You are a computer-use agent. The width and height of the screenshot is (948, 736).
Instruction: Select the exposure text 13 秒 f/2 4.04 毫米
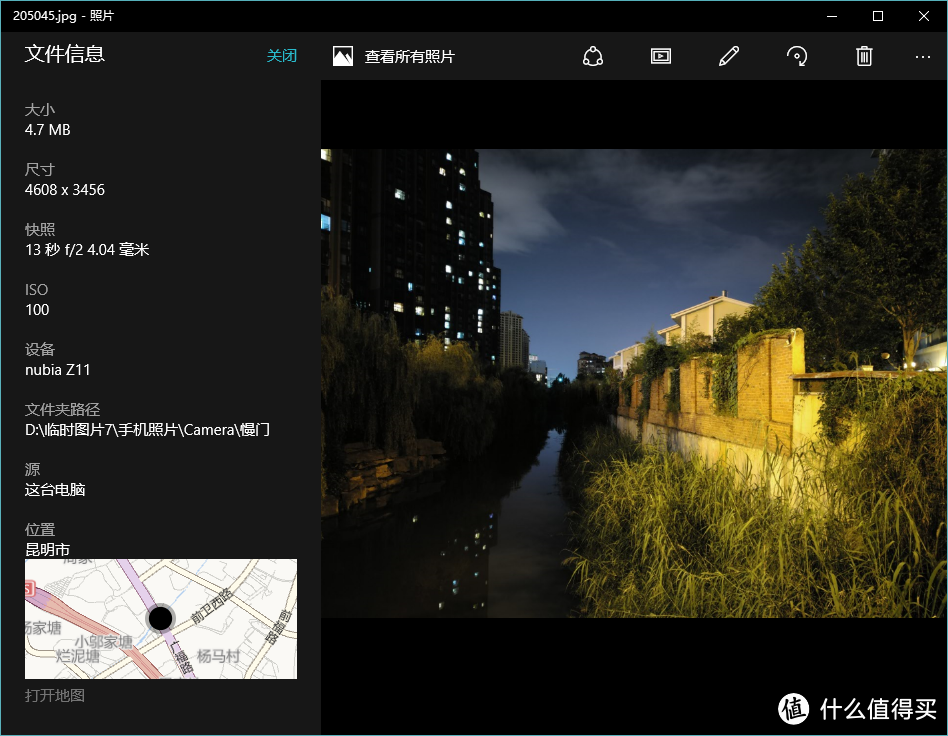click(87, 250)
